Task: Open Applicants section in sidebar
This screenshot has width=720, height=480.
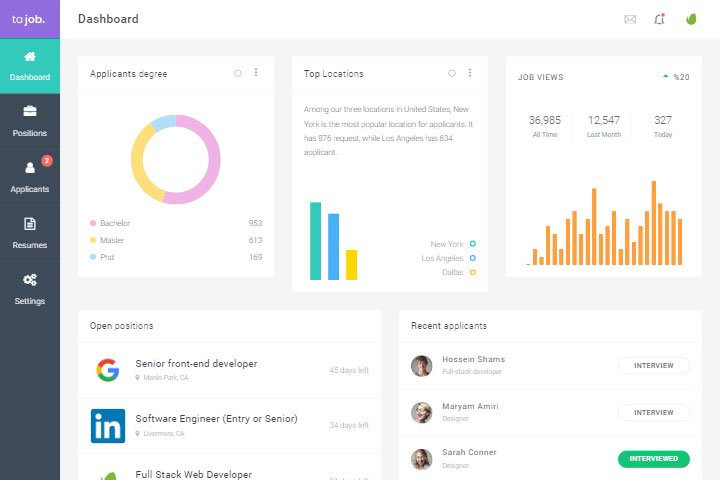Action: pyautogui.click(x=30, y=177)
